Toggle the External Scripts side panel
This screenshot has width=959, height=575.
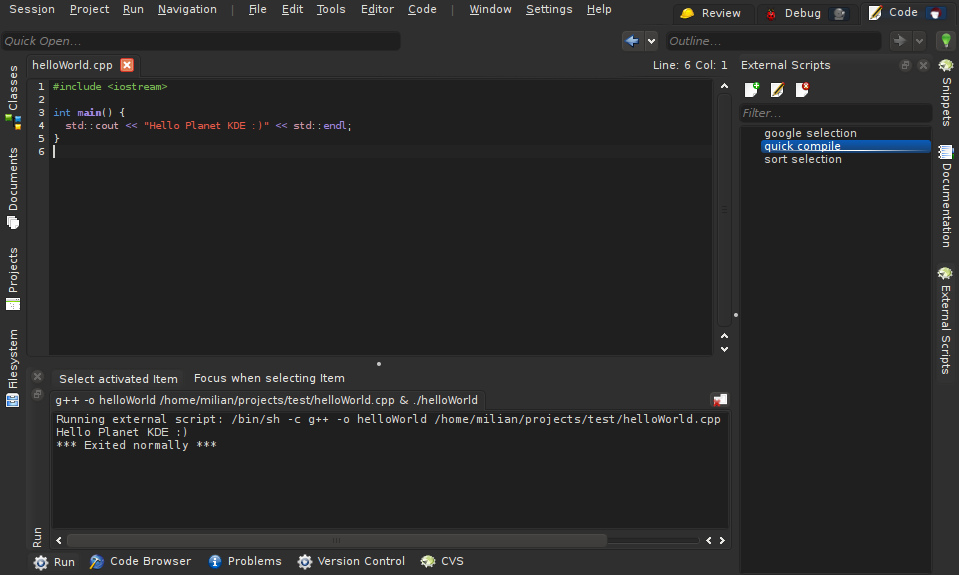946,321
